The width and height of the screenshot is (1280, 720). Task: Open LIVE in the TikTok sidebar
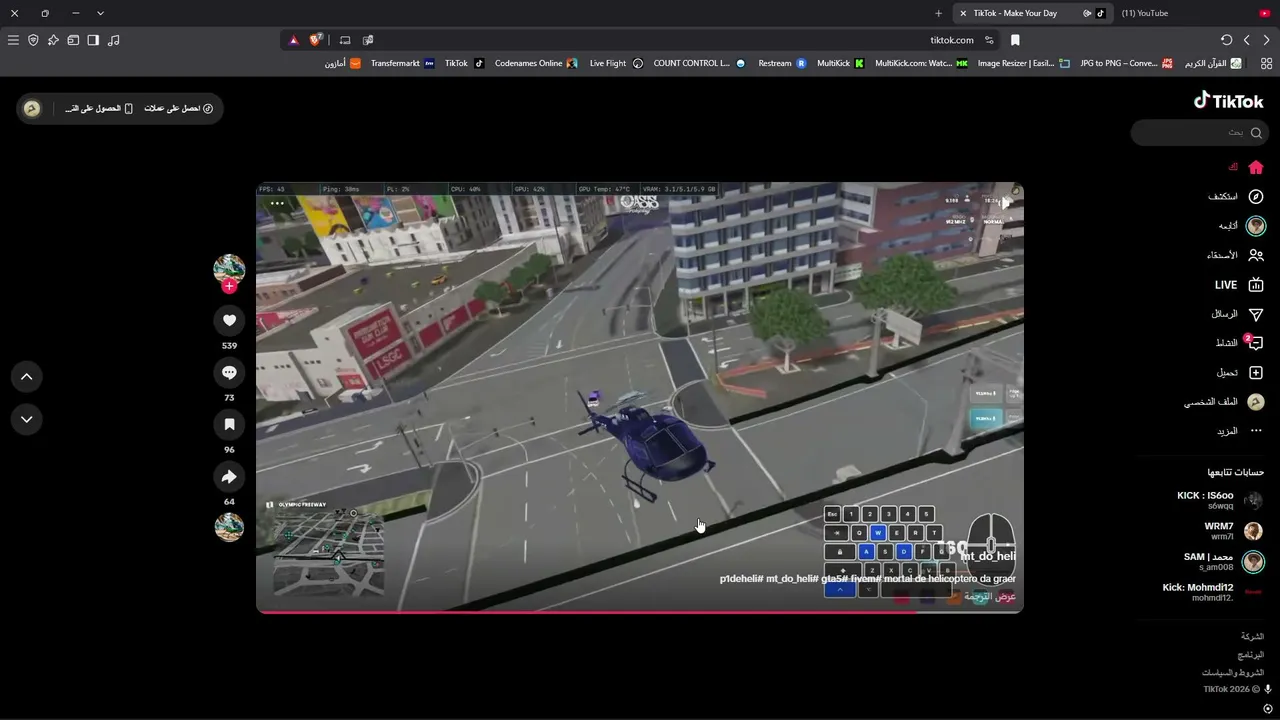(1238, 285)
